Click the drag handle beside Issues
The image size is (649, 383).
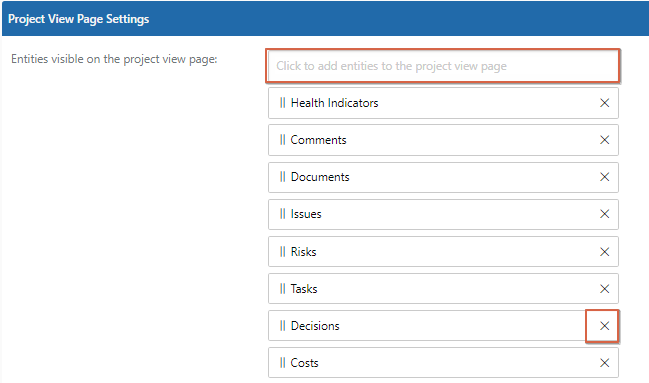[282, 214]
